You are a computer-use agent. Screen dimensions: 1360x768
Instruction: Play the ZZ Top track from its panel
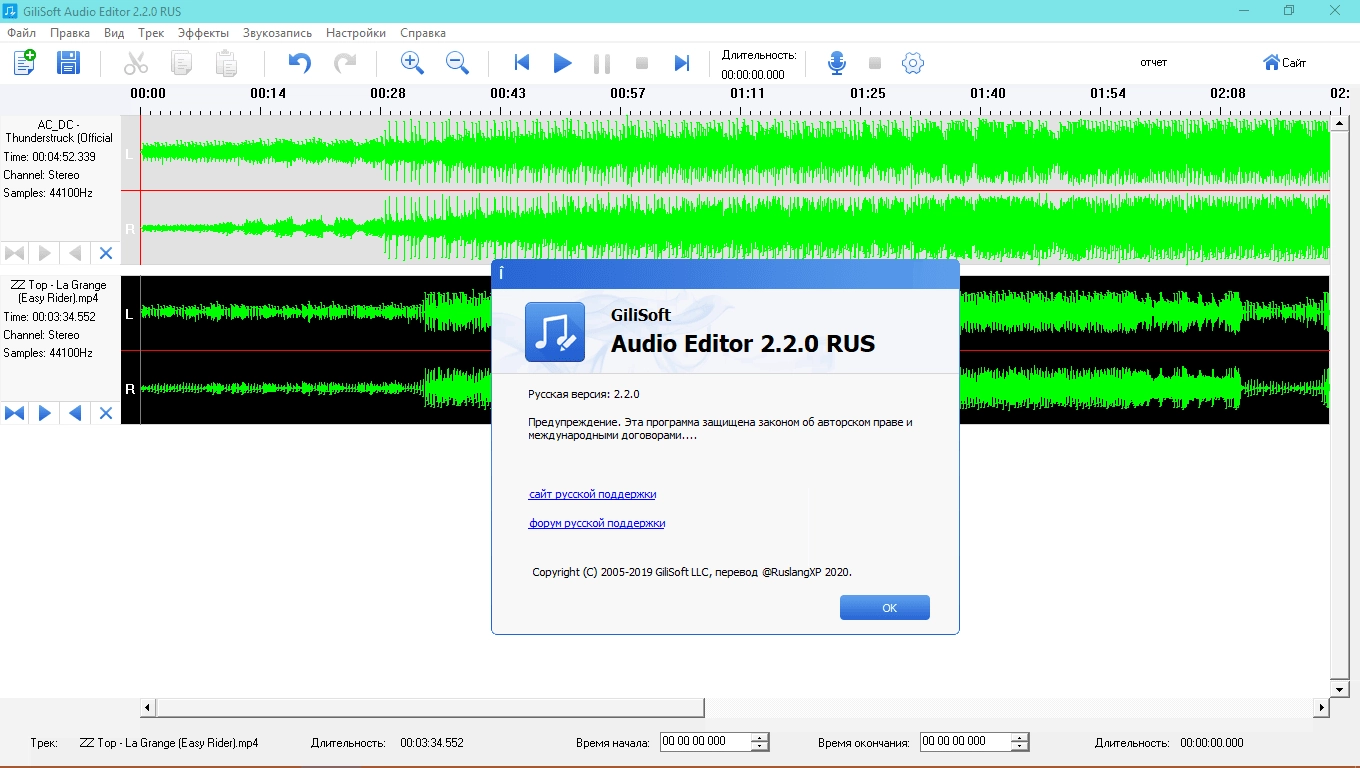[45, 413]
